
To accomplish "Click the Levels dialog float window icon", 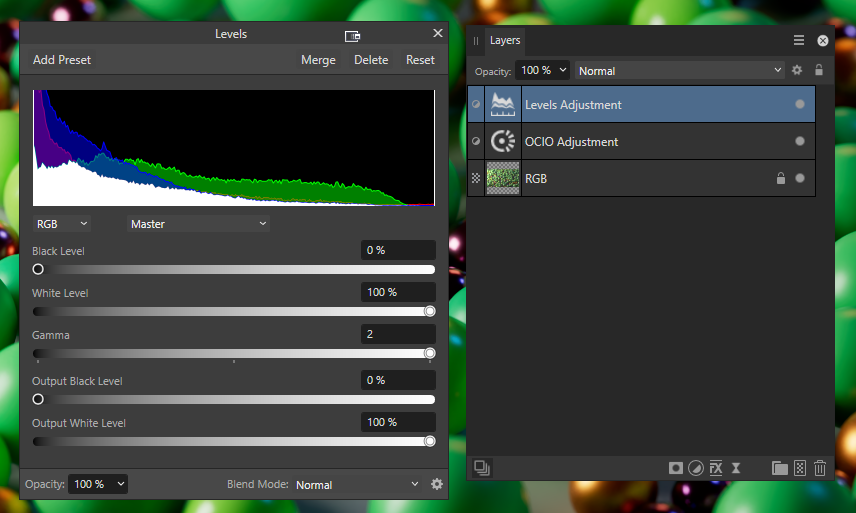I will [352, 36].
